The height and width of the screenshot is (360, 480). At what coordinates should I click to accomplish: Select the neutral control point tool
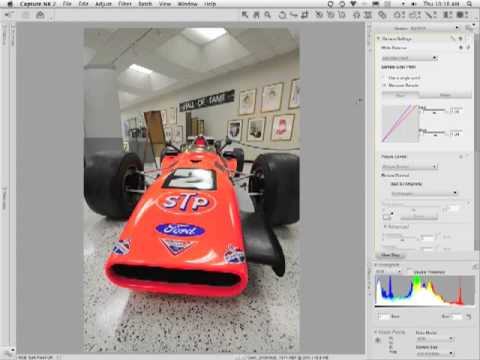331,15
